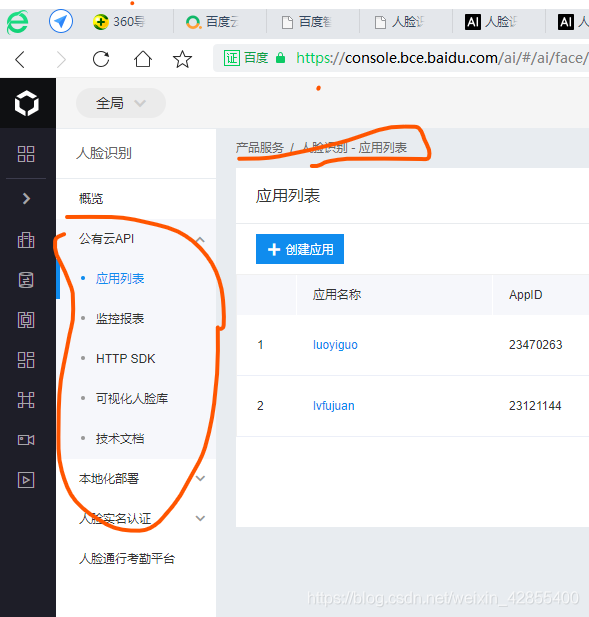Bookmark the page with the star icon
Image resolution: width=589 pixels, height=617 pixels.
[183, 59]
